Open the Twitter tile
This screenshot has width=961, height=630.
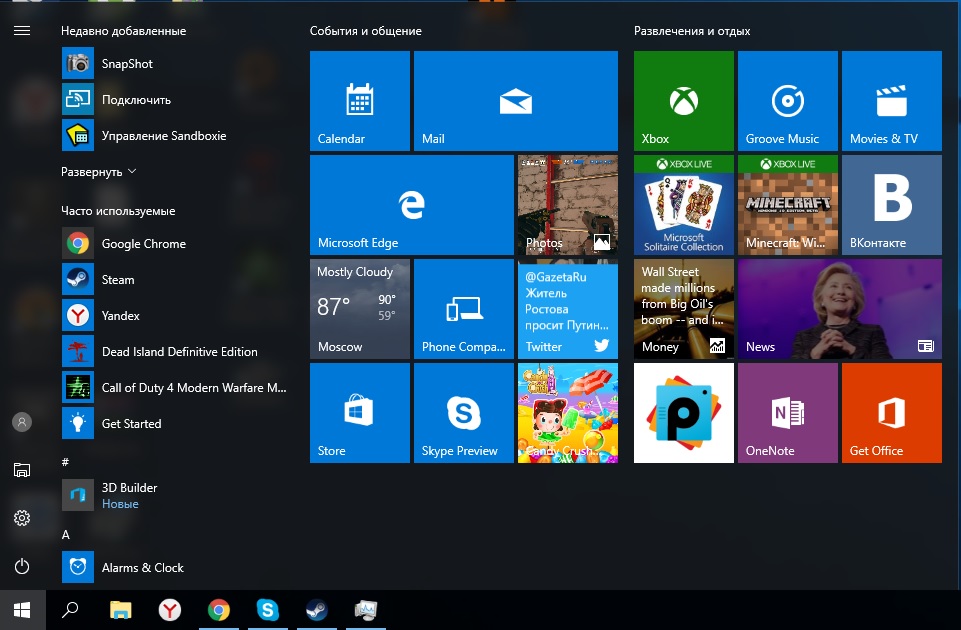pyautogui.click(x=568, y=309)
